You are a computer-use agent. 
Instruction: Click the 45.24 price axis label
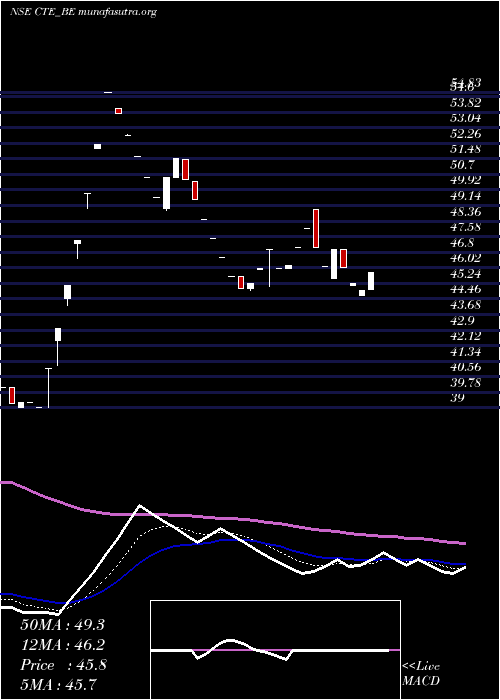click(466, 274)
